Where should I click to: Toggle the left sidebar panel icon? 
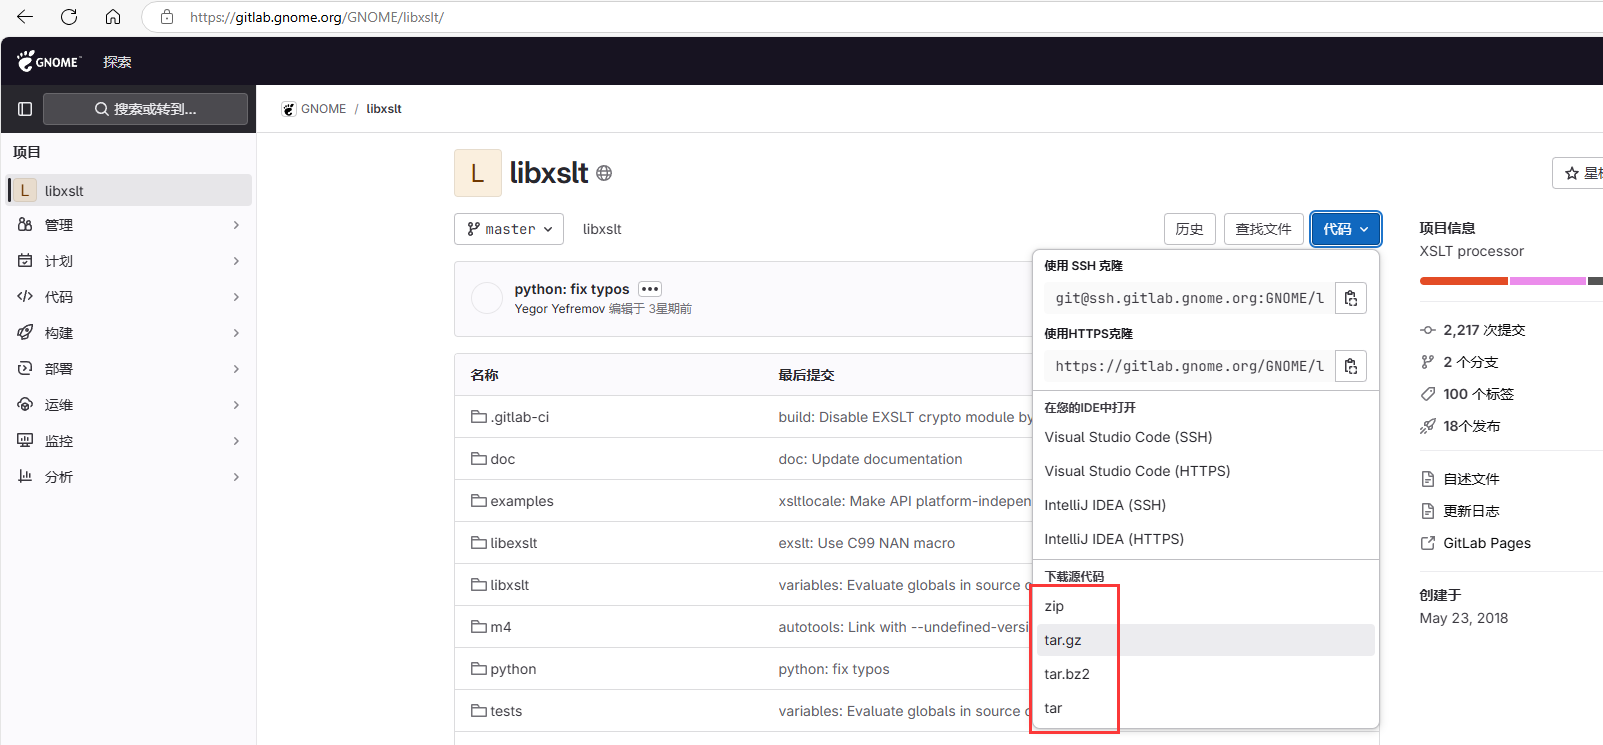25,109
